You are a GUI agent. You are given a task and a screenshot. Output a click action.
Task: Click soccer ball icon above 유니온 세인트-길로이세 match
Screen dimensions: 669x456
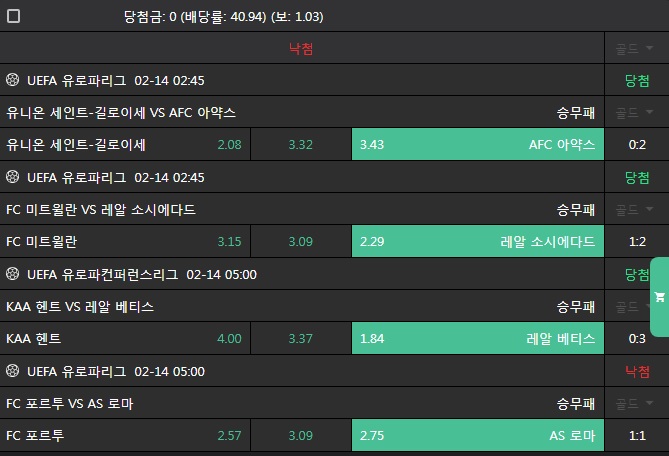[13, 80]
